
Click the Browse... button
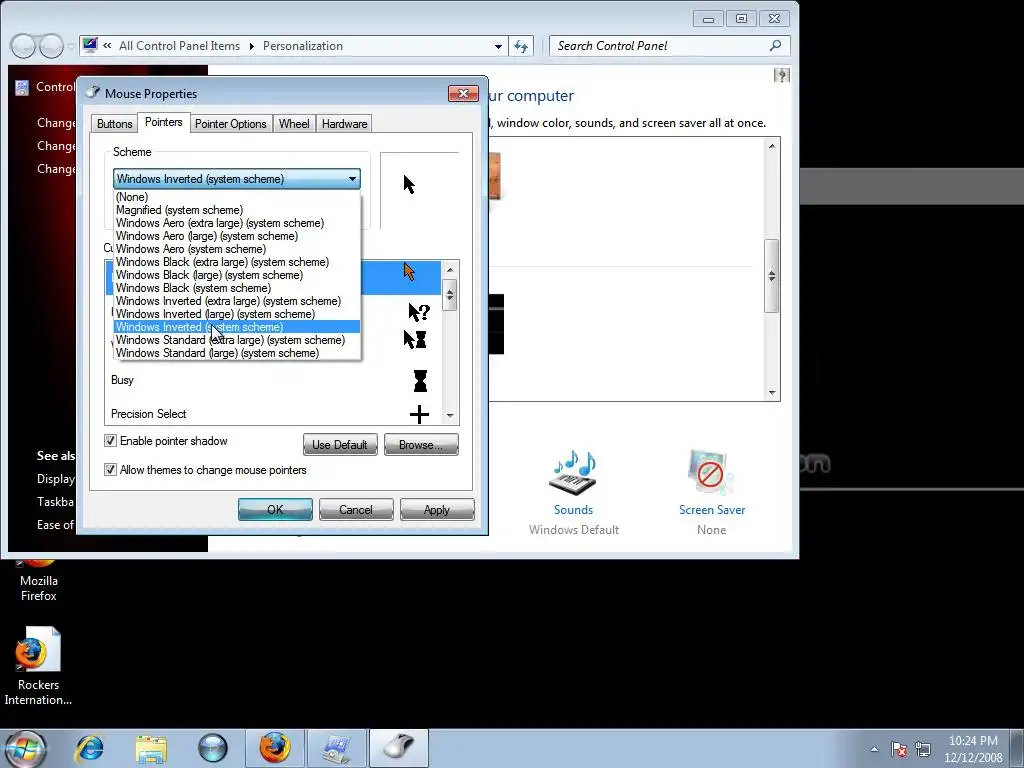coord(421,445)
